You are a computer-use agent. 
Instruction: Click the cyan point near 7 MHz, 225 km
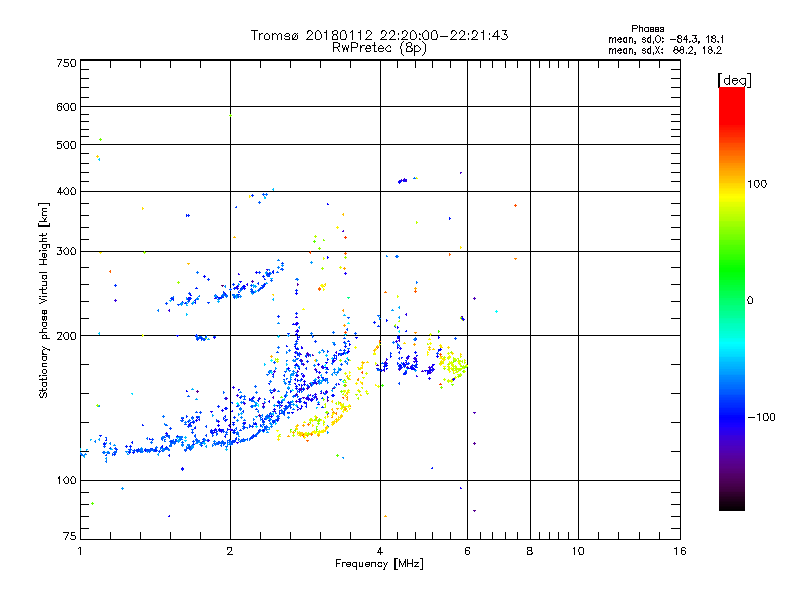tap(496, 311)
